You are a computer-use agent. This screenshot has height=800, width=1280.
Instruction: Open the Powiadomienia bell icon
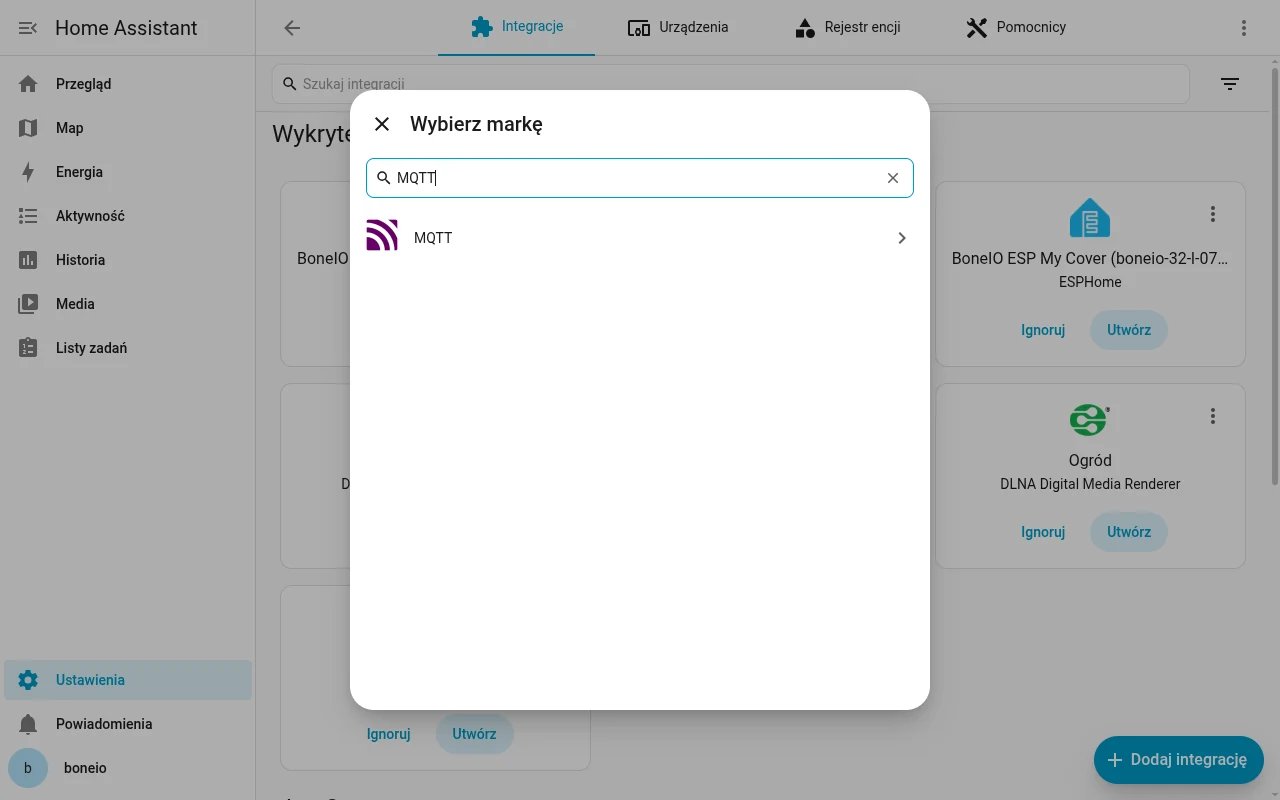pyautogui.click(x=28, y=724)
